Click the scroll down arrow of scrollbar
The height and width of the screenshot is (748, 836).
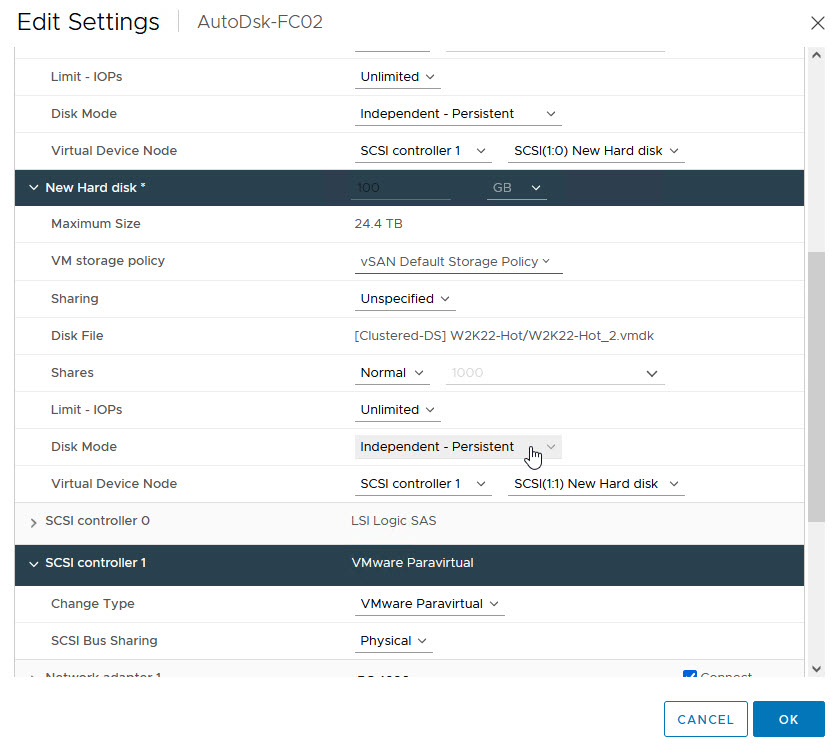tap(816, 668)
